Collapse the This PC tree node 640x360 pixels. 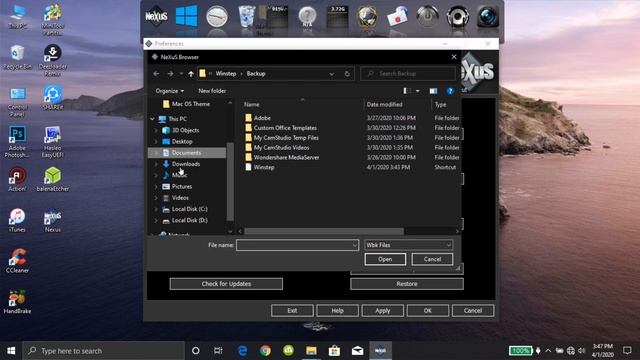[153, 119]
